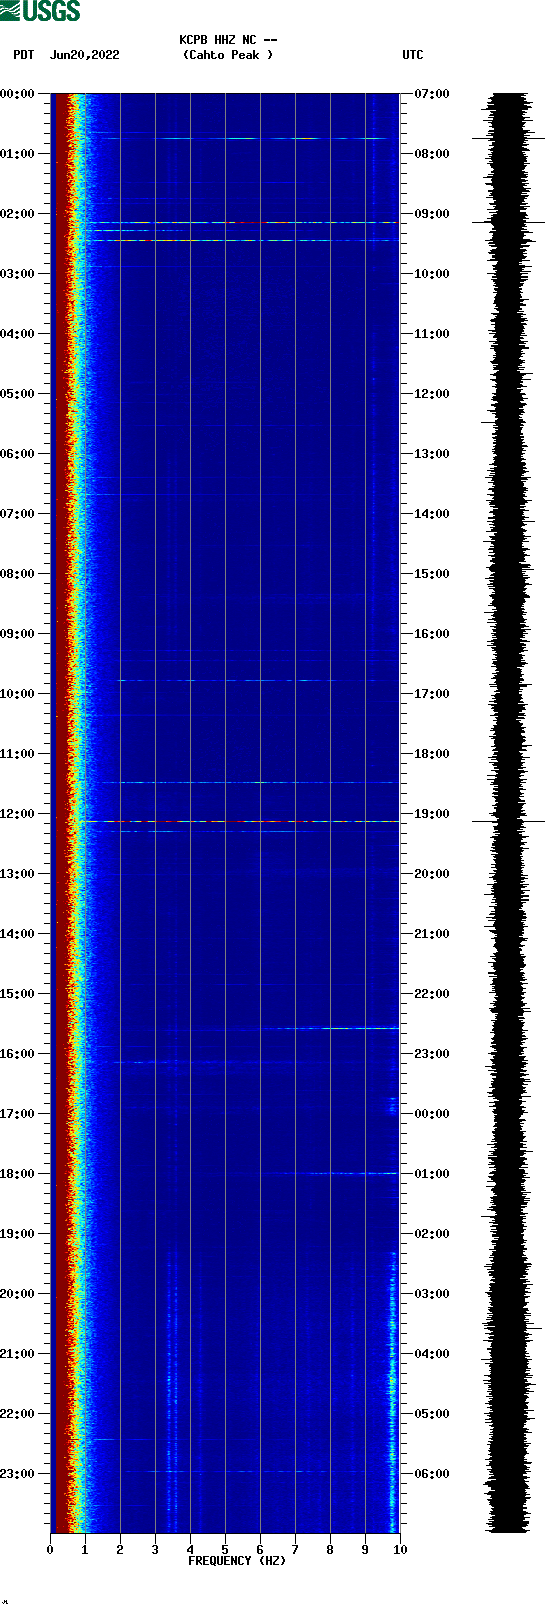Click the 09:00 PDT time label
The width and height of the screenshot is (552, 1613).
point(17,634)
